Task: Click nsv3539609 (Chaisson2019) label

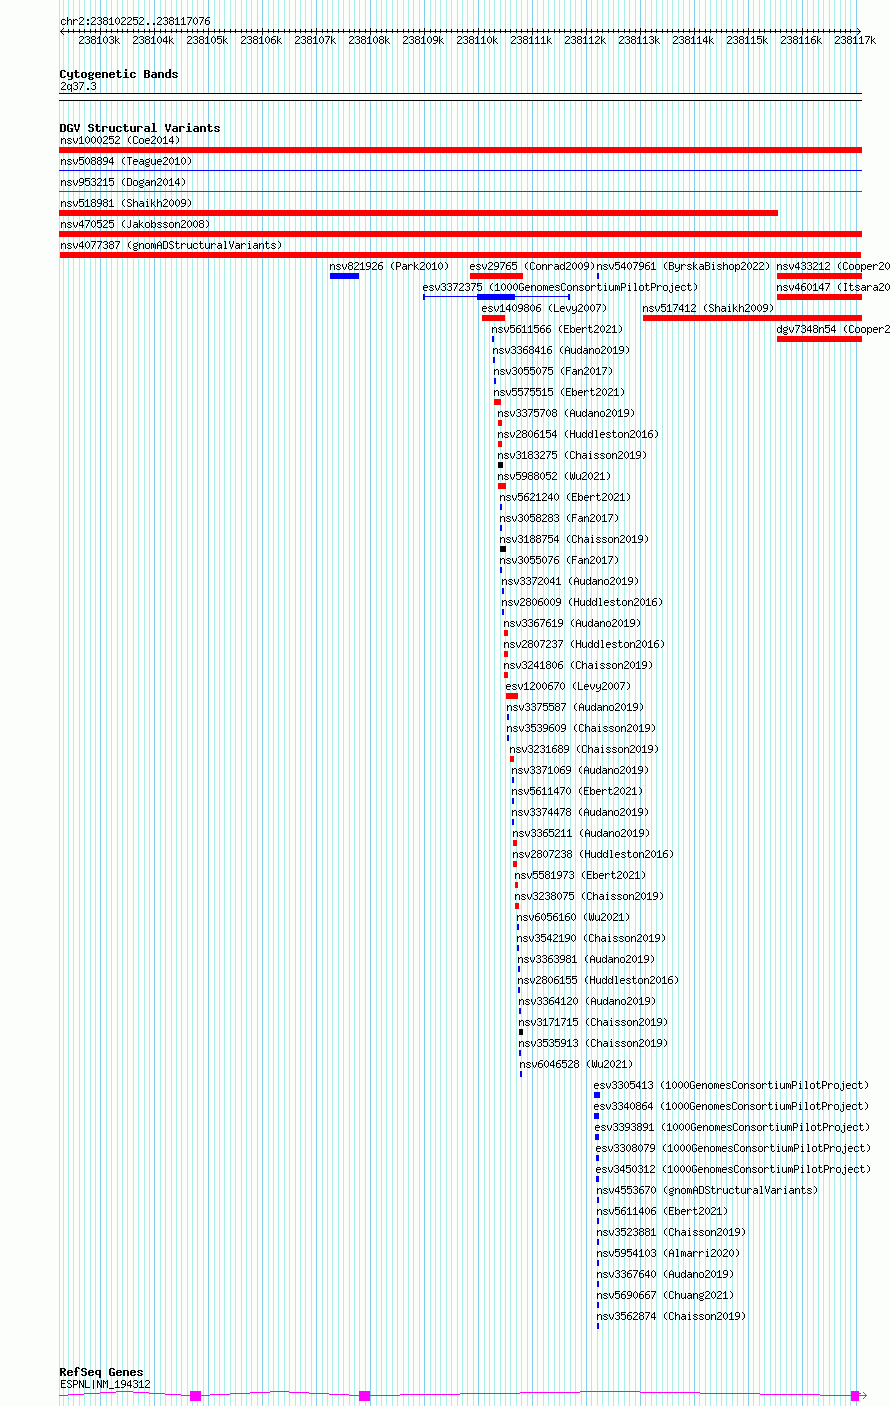Action: [x=581, y=728]
